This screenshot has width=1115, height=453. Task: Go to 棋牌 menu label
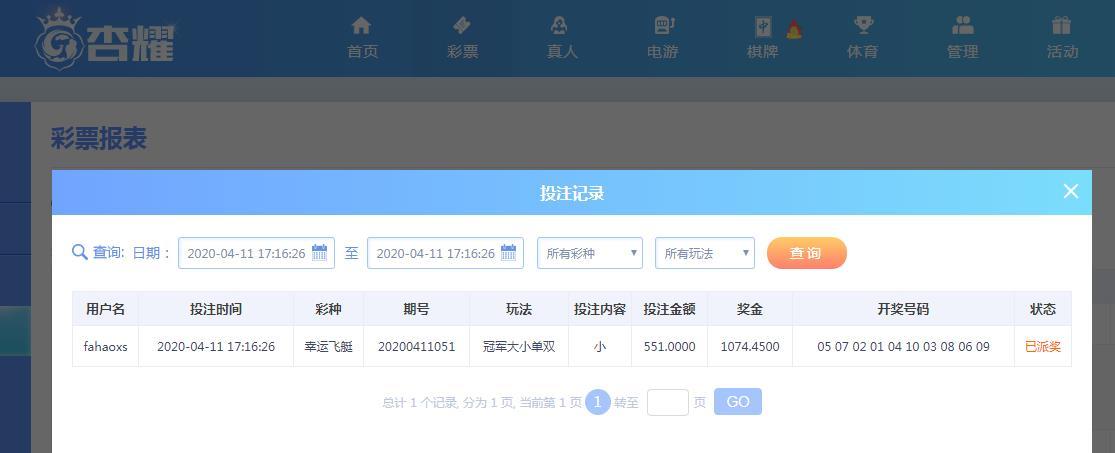[x=762, y=52]
